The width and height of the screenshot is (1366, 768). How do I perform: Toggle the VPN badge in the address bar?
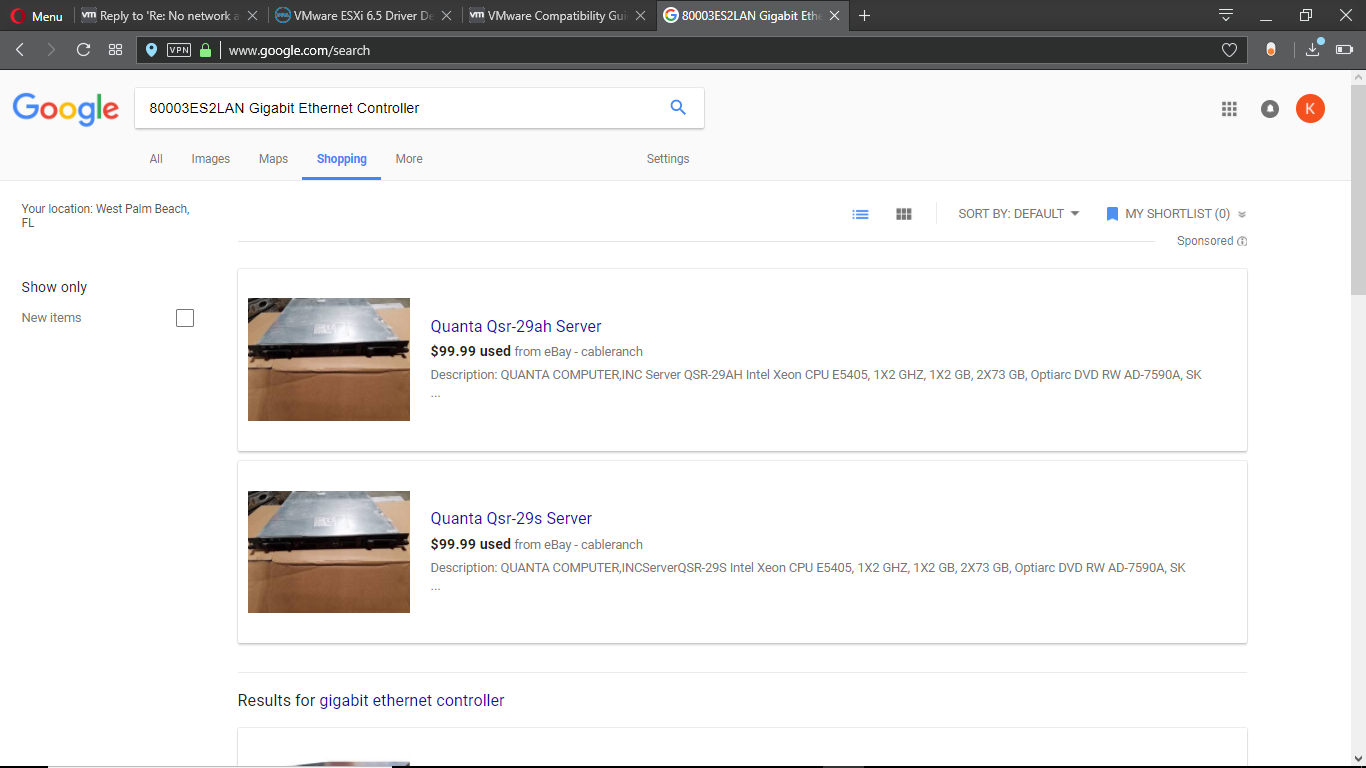tap(179, 50)
